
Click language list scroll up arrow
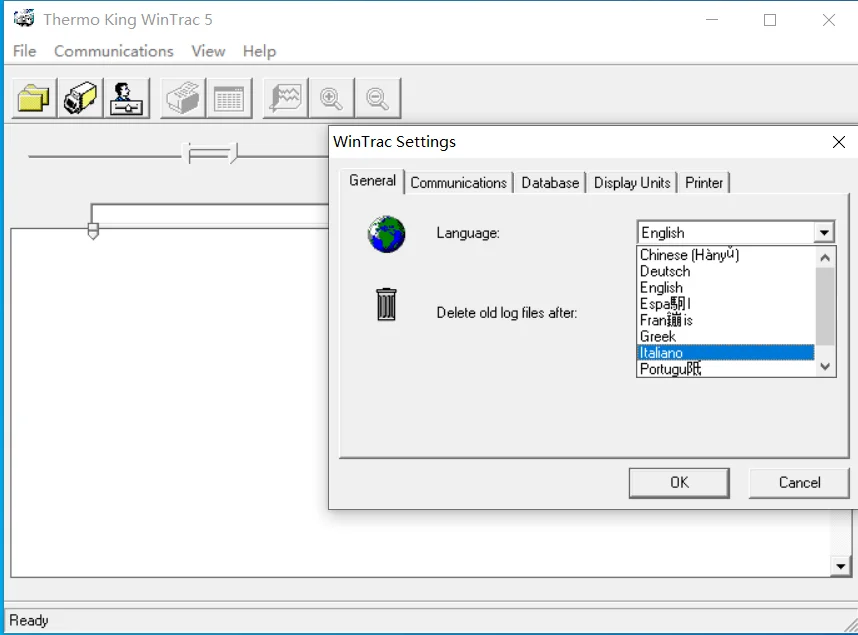825,257
